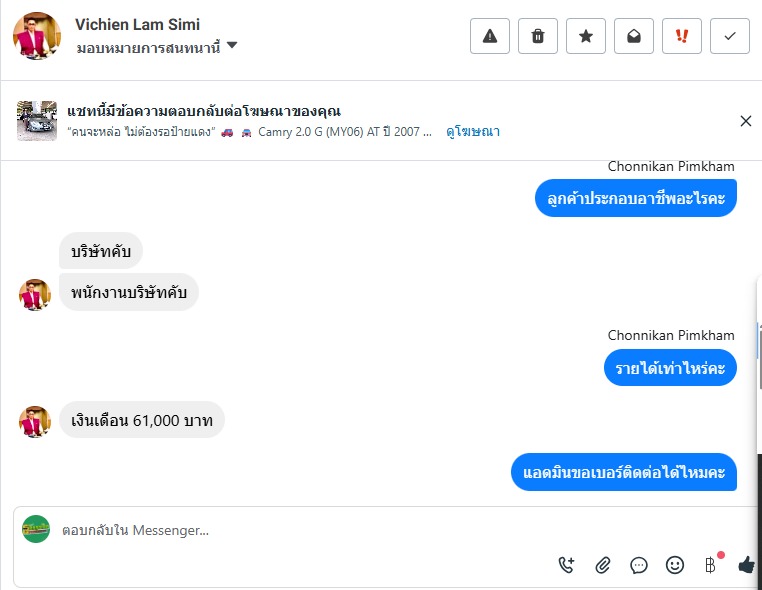Delete conversation with the trash icon
Screen dimensions: 762x590
pos(538,36)
